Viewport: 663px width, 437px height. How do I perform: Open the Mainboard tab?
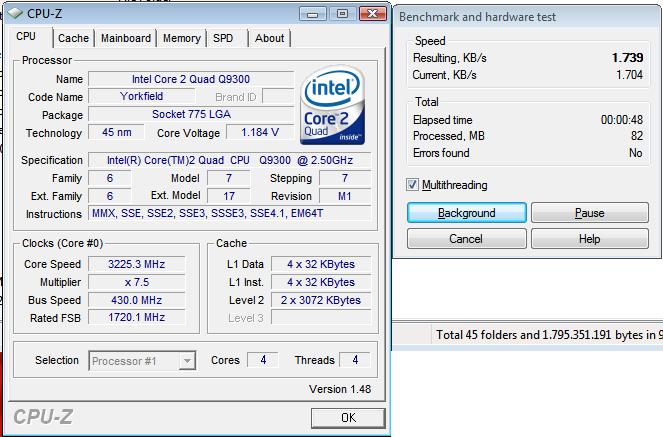point(126,38)
